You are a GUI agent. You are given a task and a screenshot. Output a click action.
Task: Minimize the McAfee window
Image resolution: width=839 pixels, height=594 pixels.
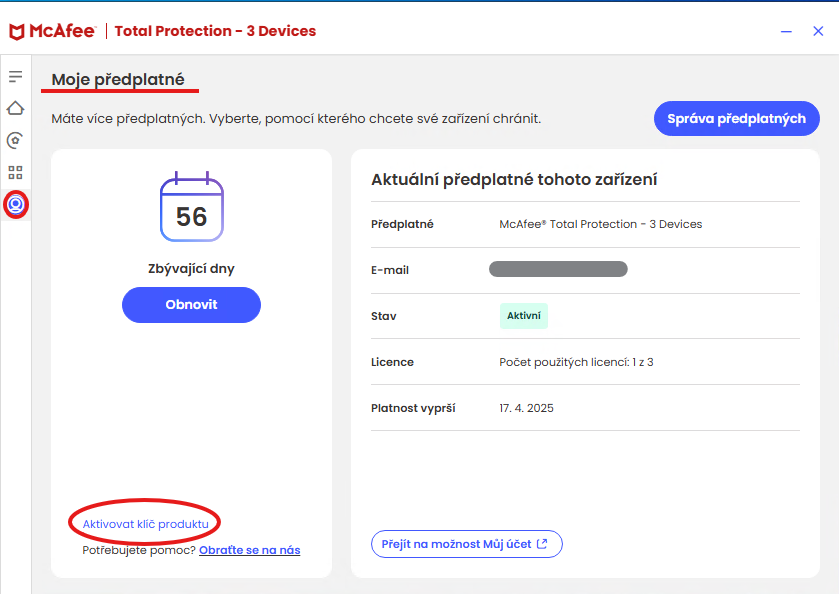pos(786,32)
